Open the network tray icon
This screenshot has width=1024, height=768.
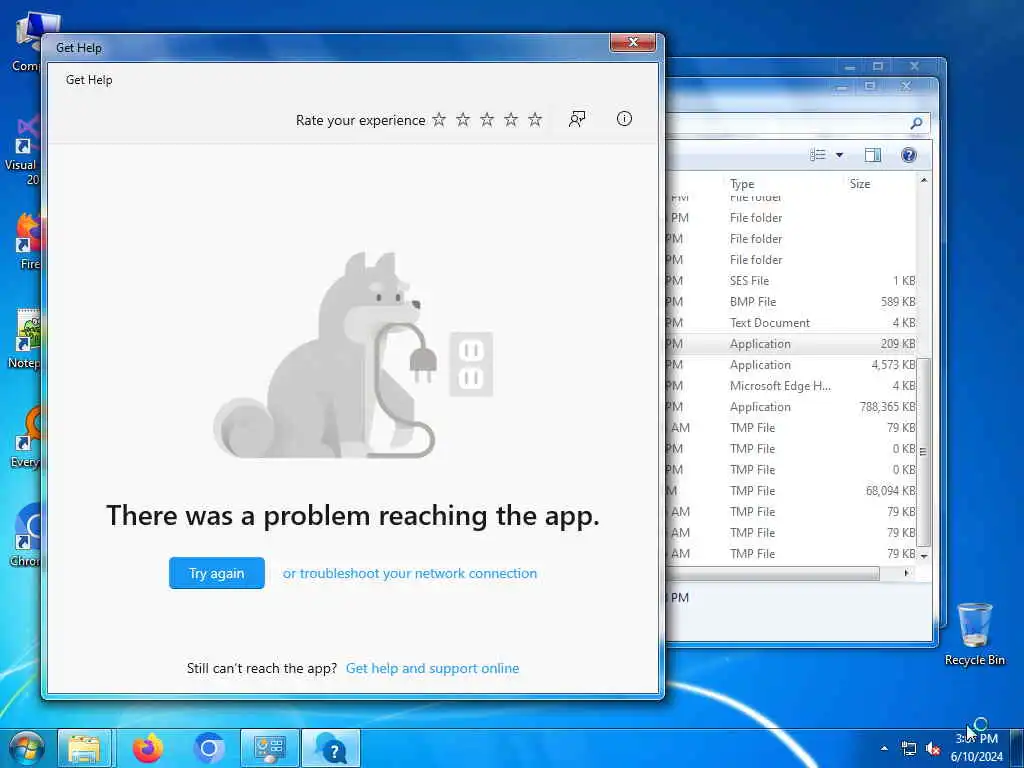pos(908,748)
